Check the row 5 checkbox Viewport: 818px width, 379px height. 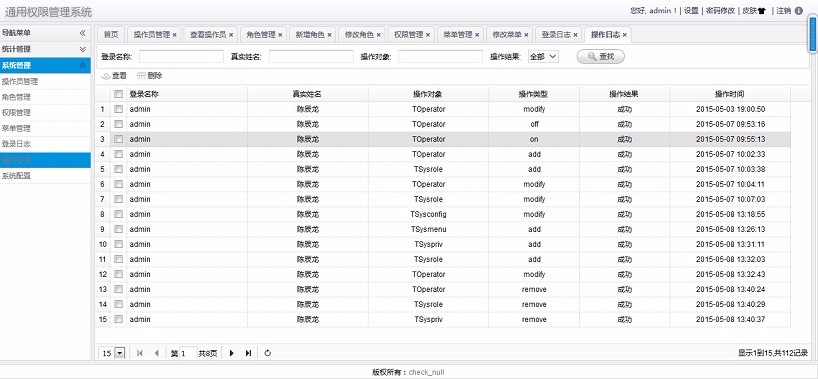[118, 169]
